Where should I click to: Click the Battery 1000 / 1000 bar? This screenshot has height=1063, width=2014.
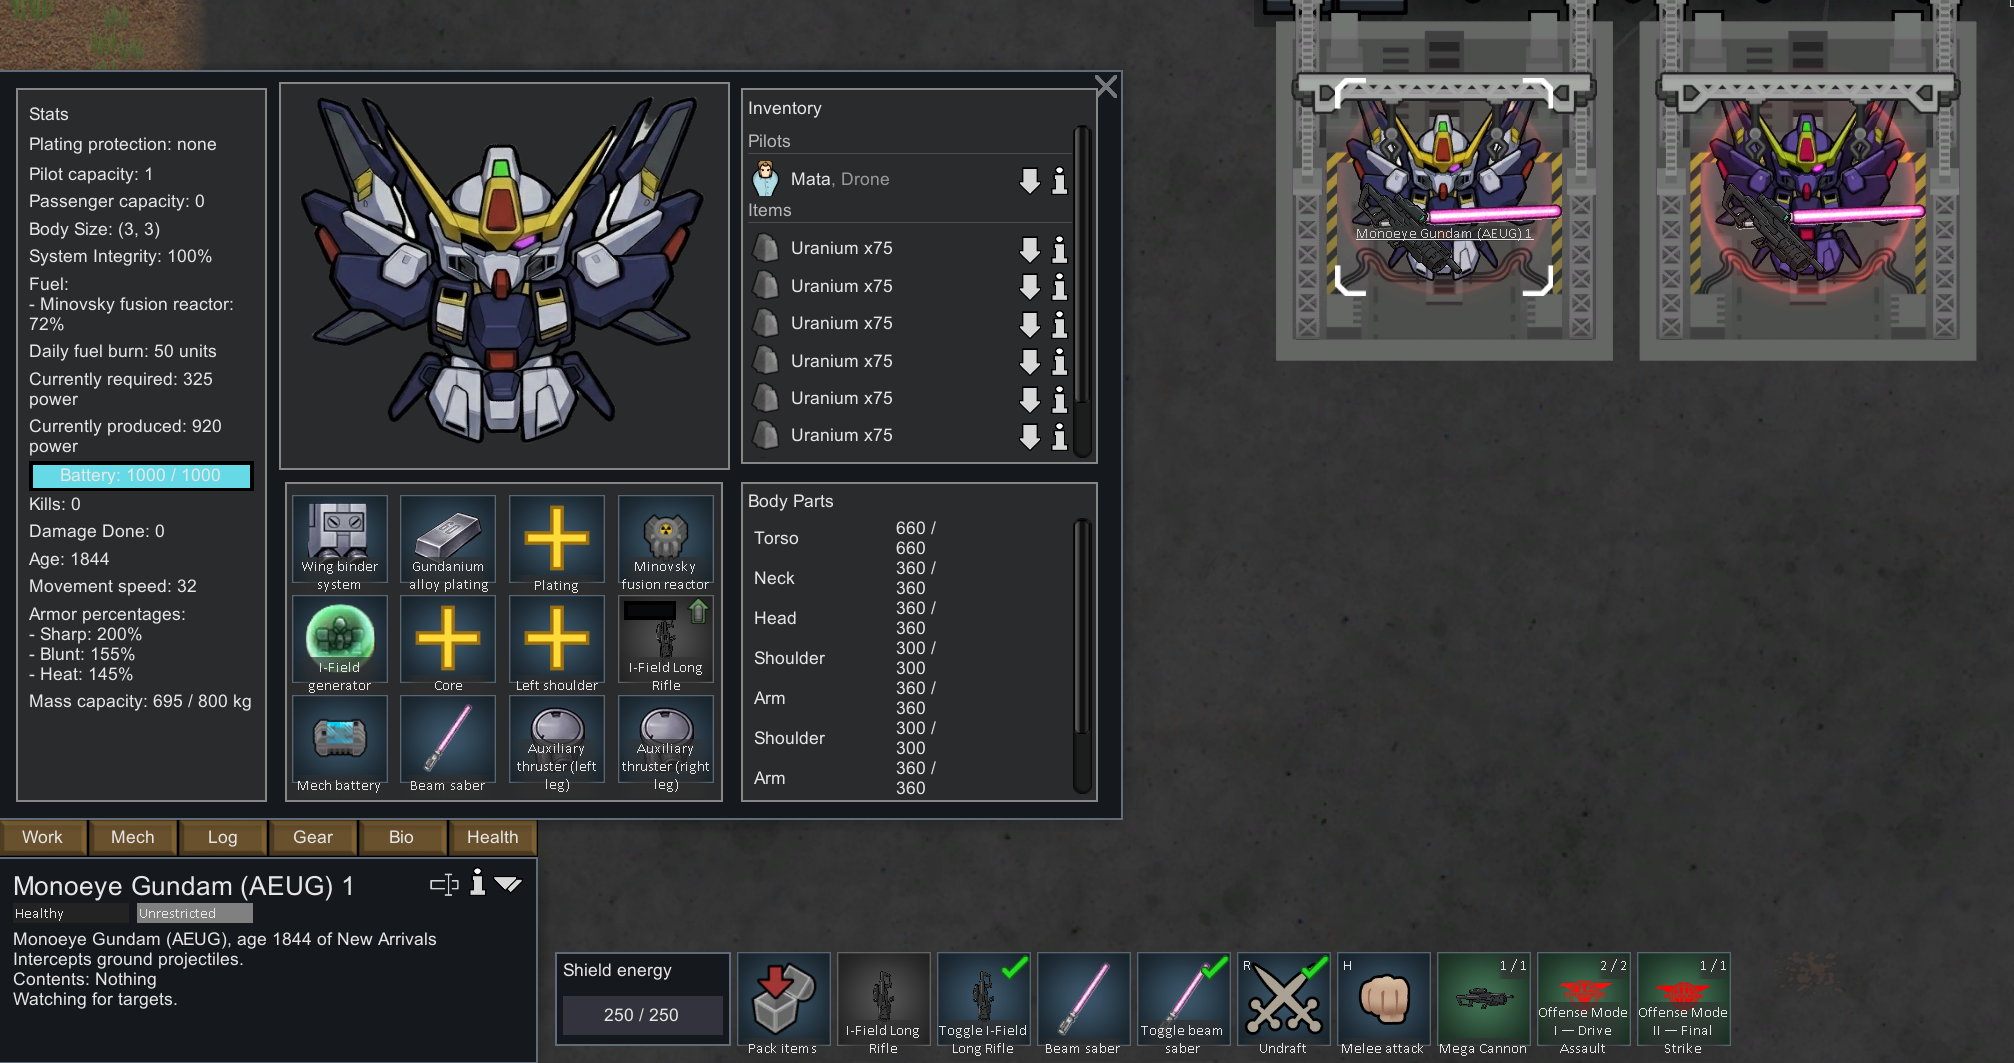[141, 476]
